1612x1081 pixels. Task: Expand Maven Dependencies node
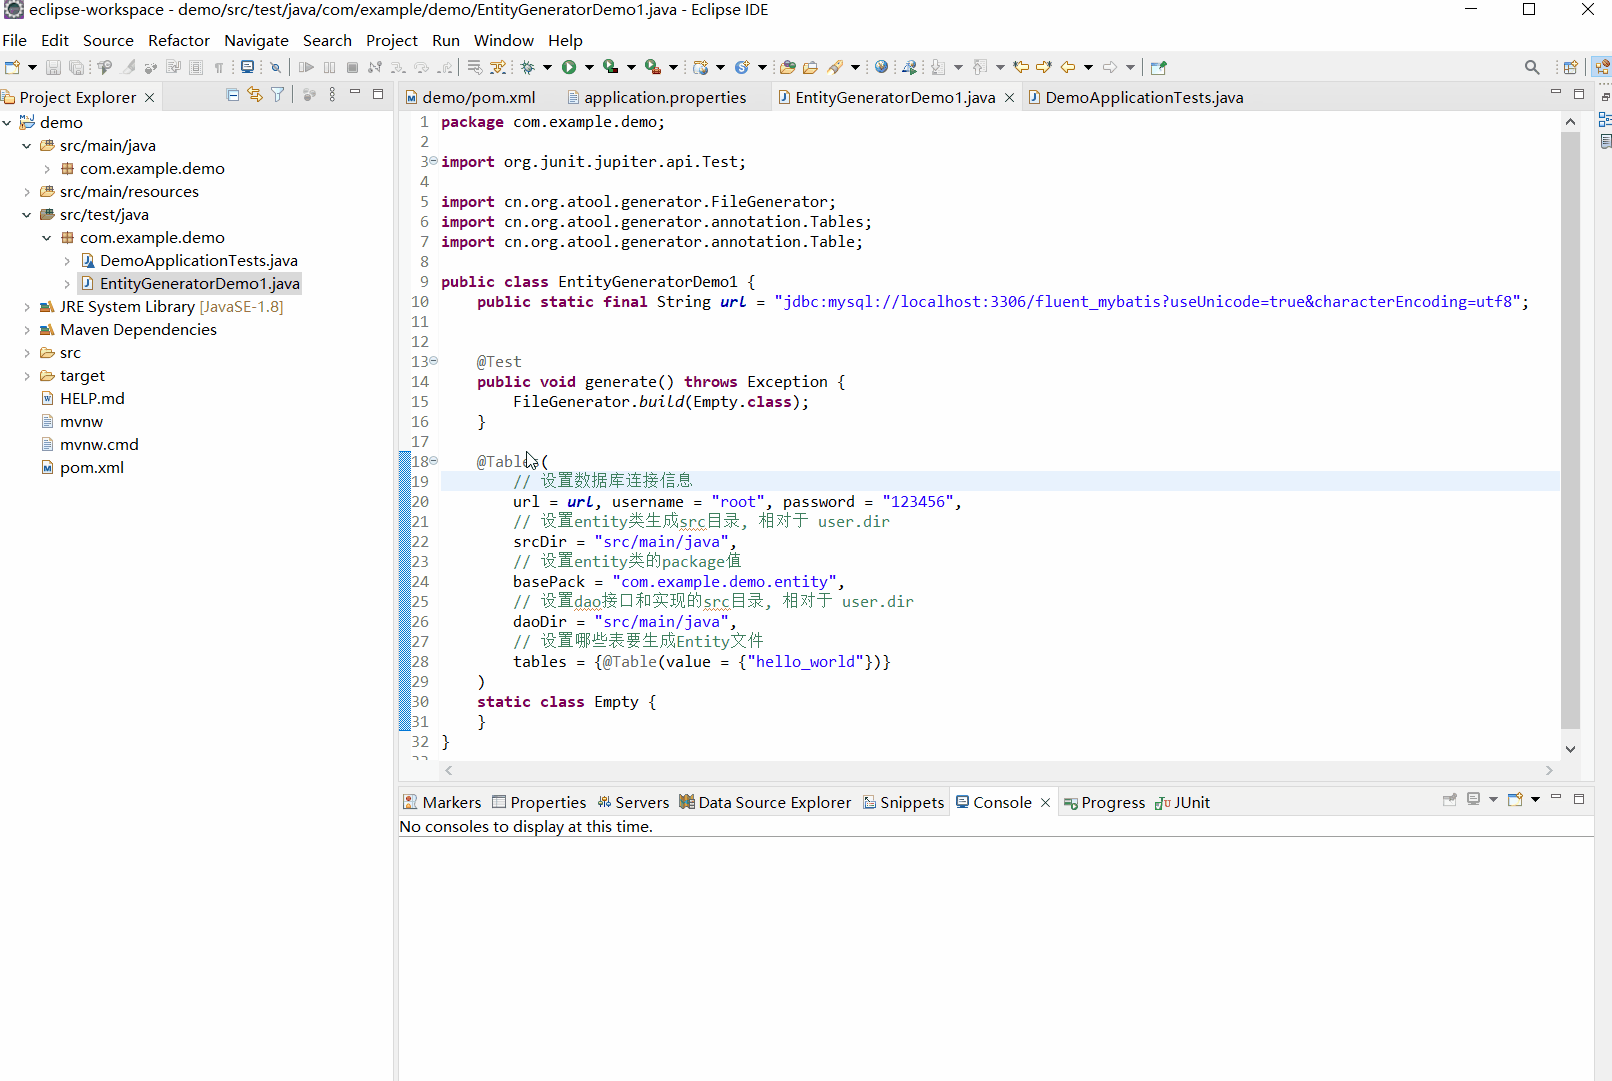27,329
